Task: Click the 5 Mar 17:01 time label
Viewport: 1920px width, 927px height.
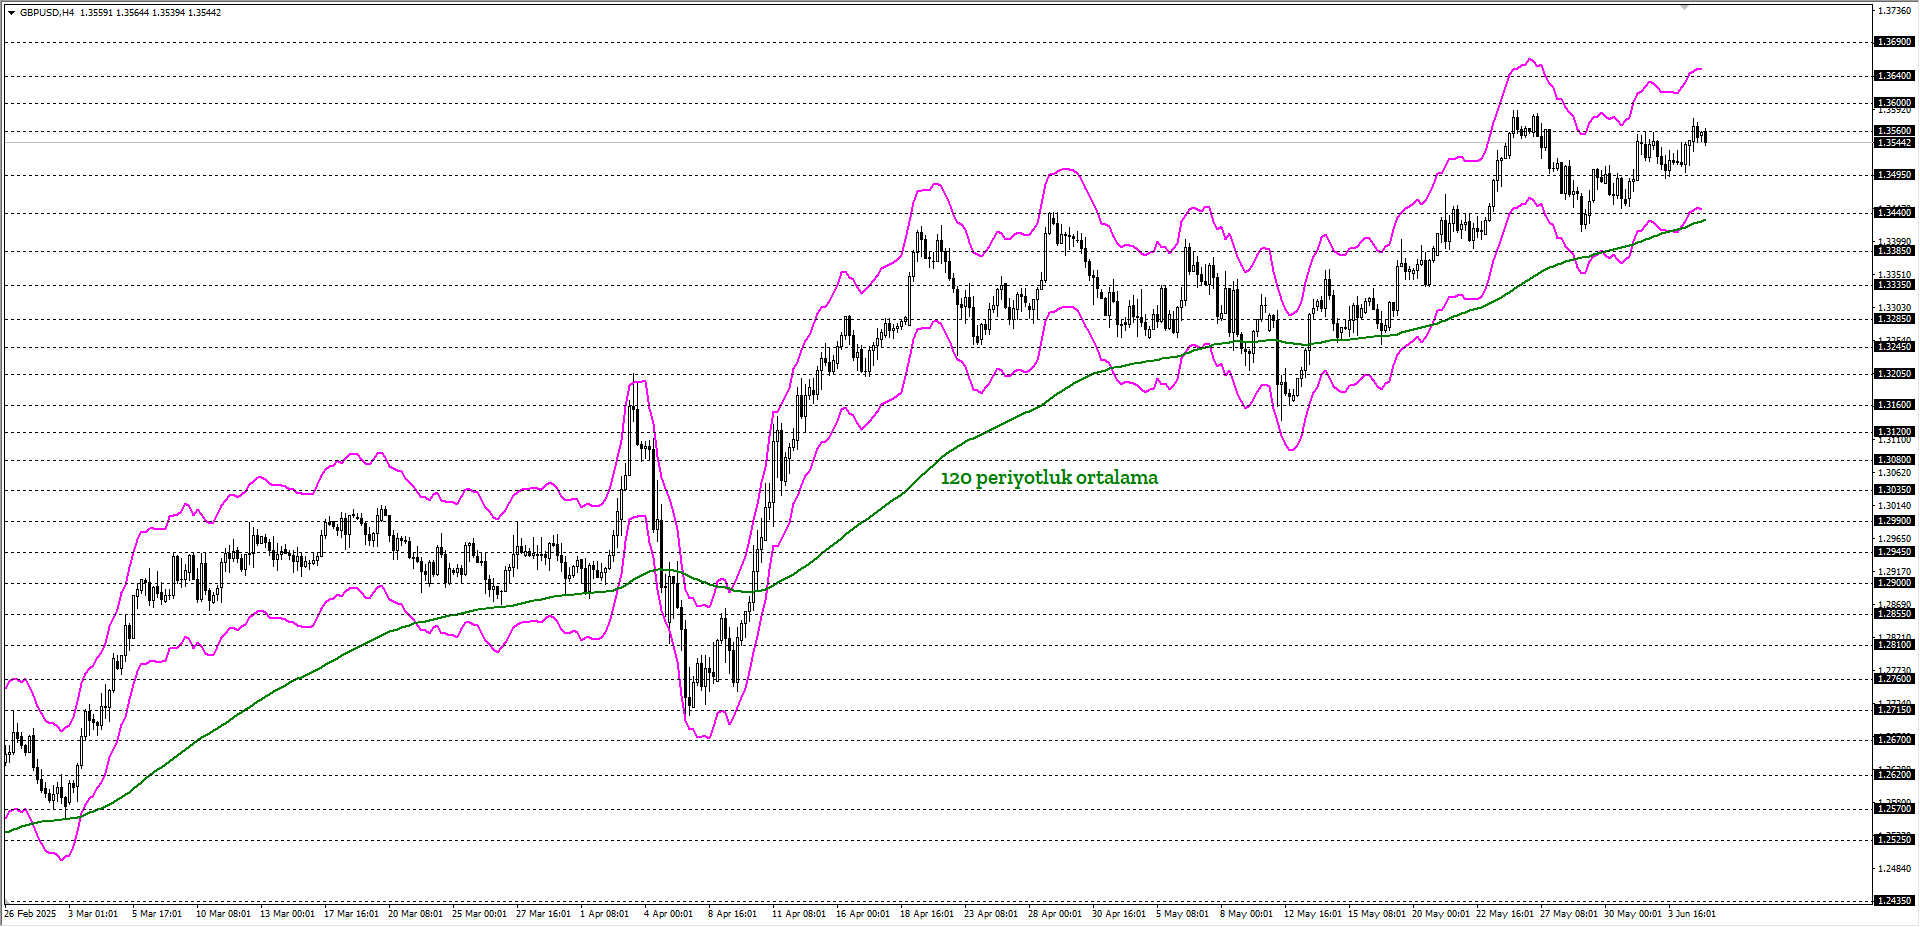Action: (x=157, y=914)
